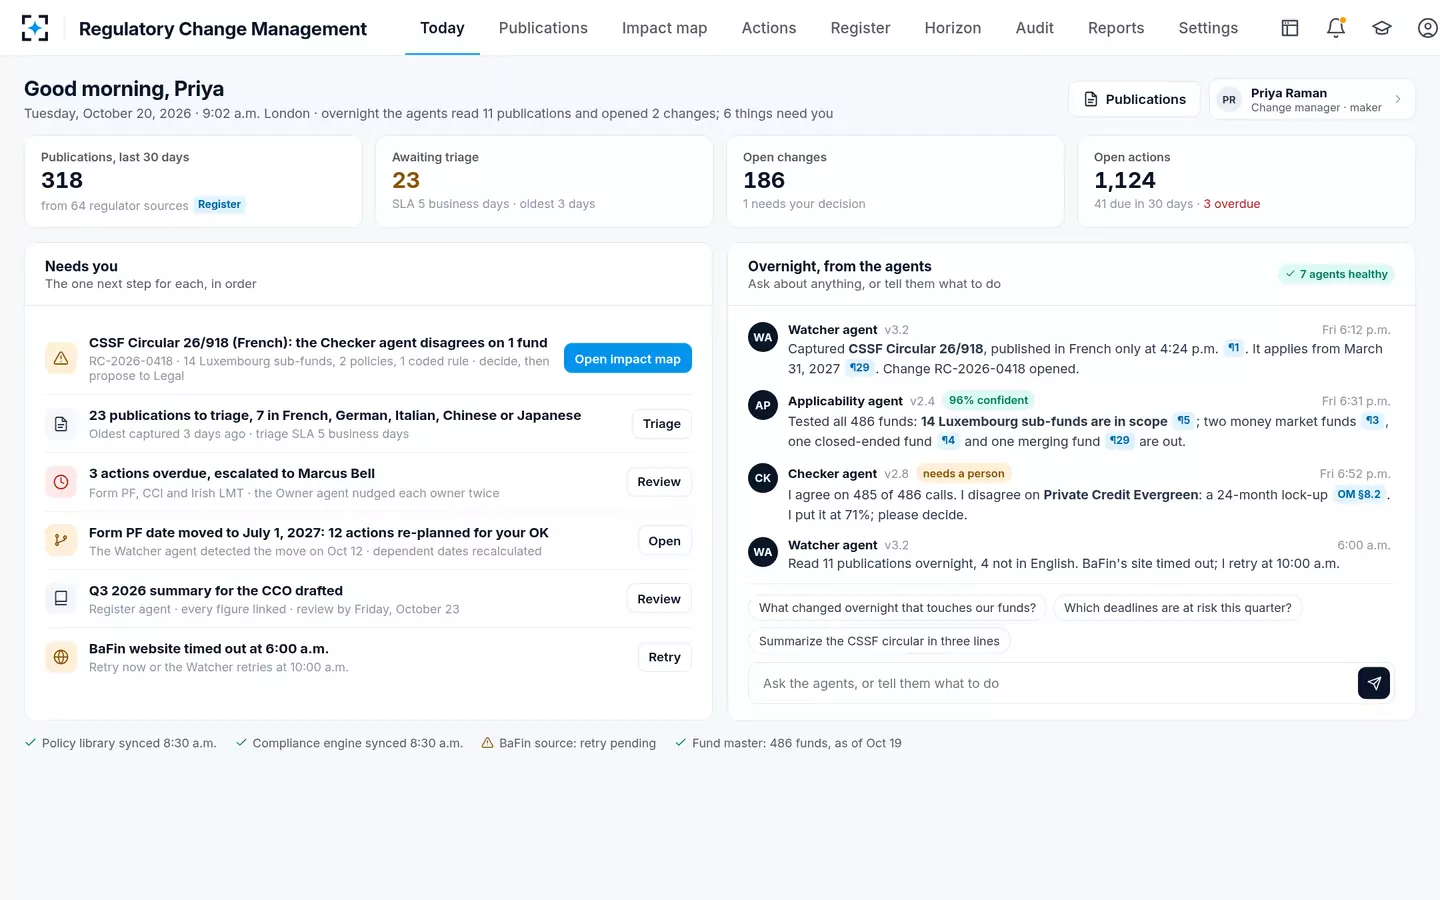The height and width of the screenshot is (900, 1440).
Task: Switch to the Publications tab
Action: tap(543, 28)
